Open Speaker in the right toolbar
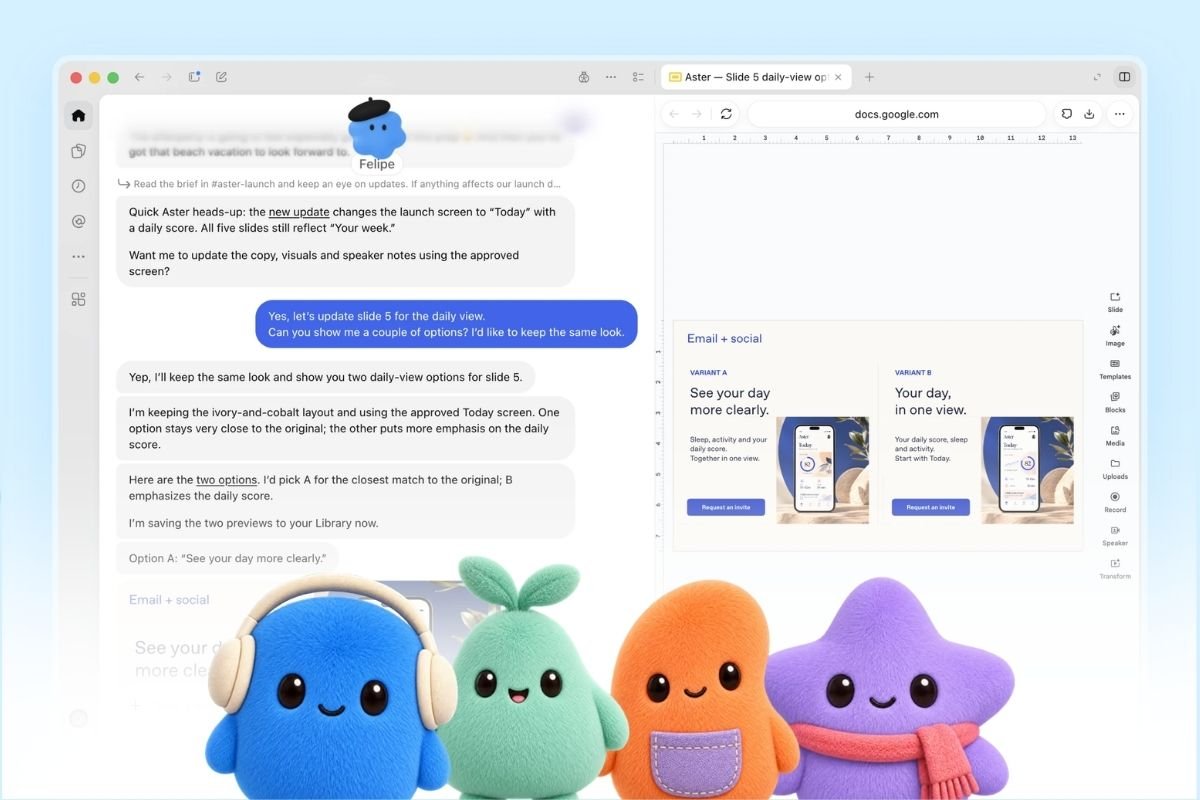This screenshot has height=800, width=1200. (x=1115, y=535)
